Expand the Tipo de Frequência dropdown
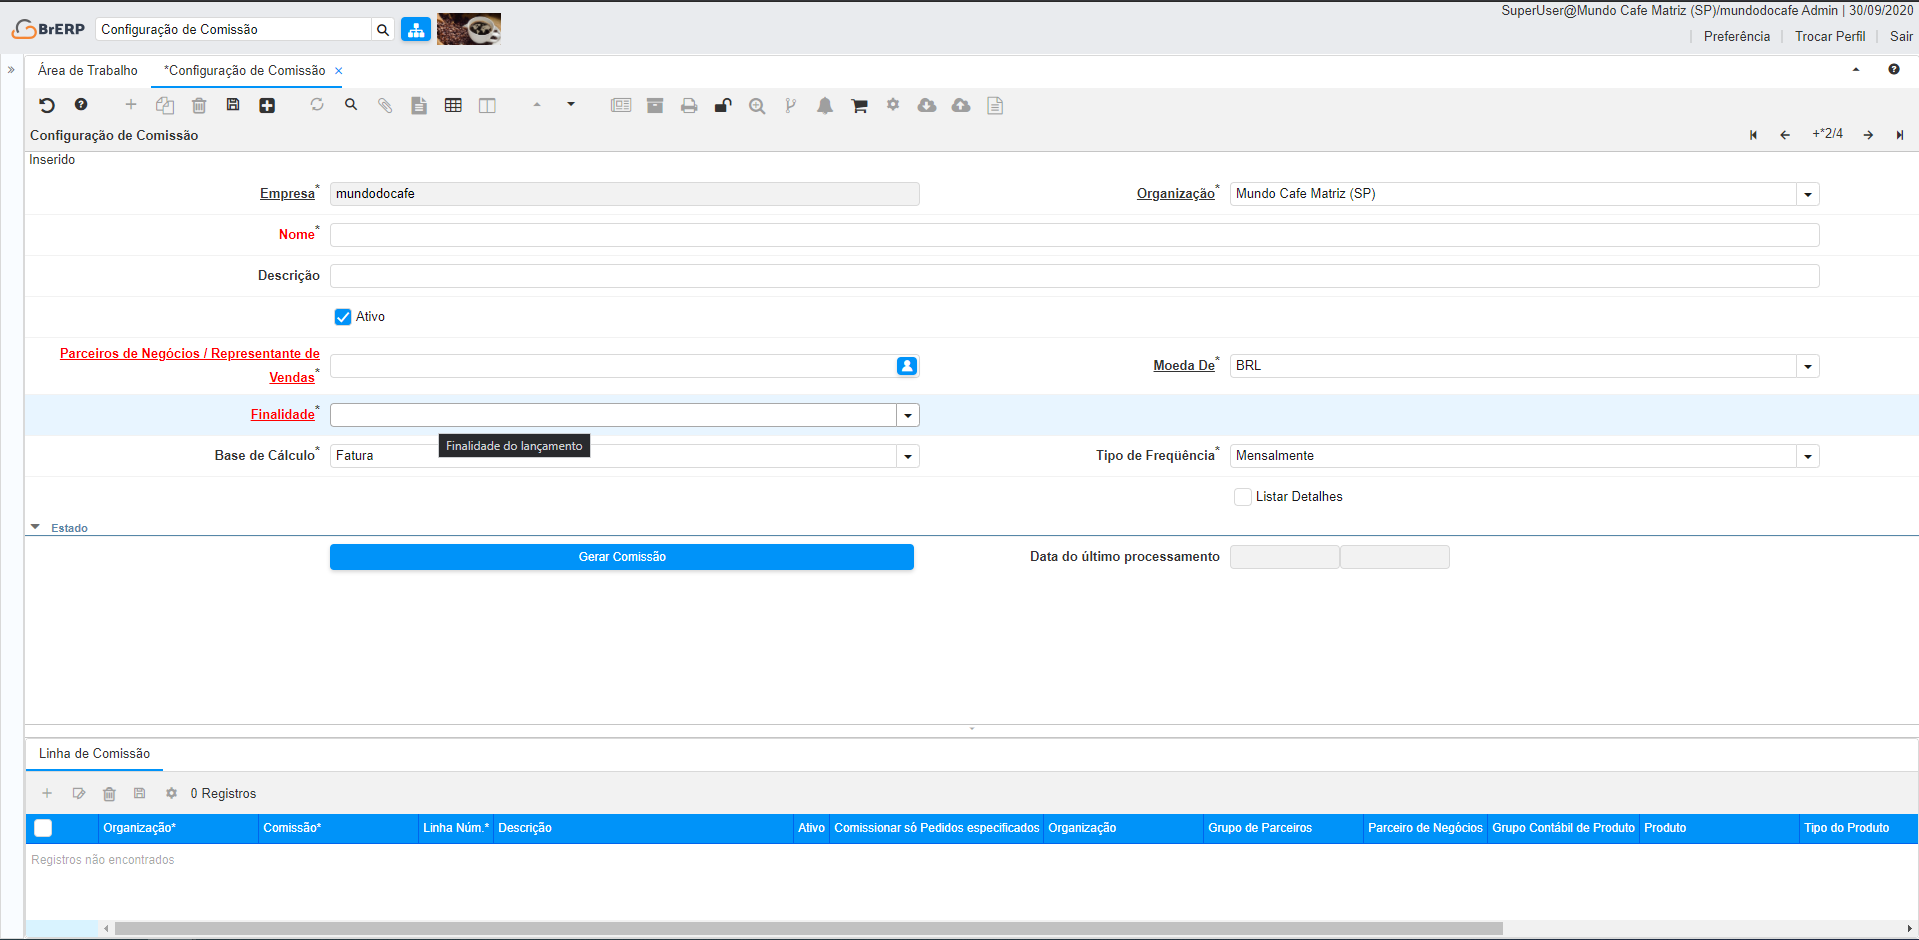Image resolution: width=1919 pixels, height=940 pixels. (x=1807, y=456)
